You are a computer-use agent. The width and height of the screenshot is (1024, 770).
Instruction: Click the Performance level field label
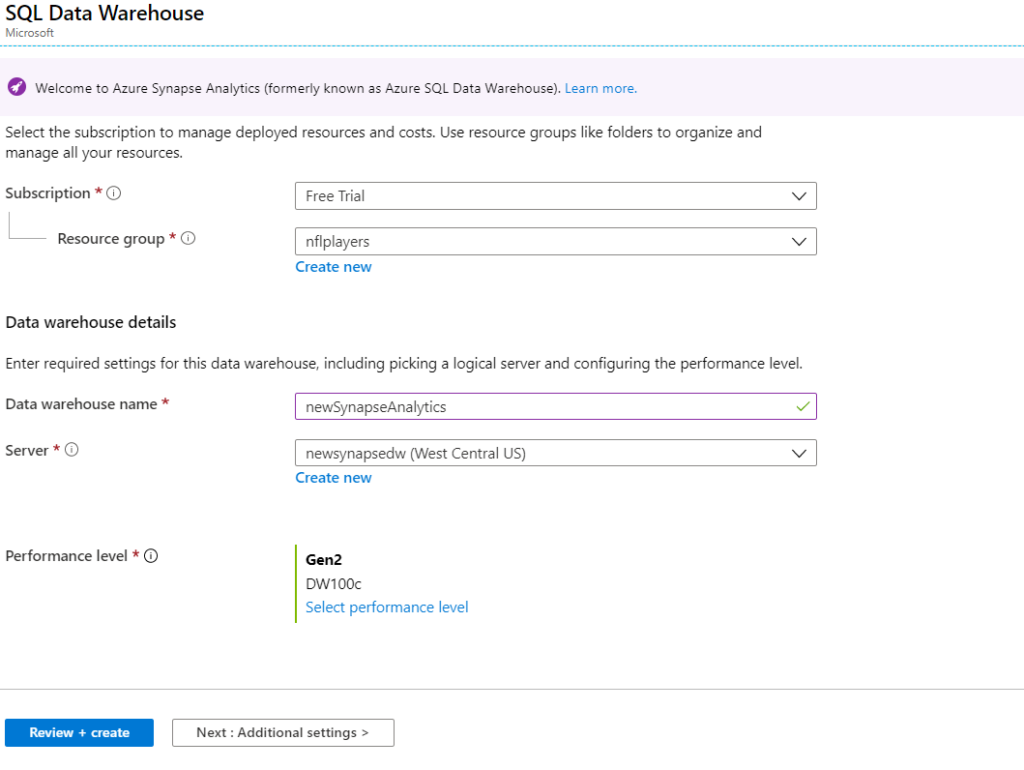click(66, 556)
